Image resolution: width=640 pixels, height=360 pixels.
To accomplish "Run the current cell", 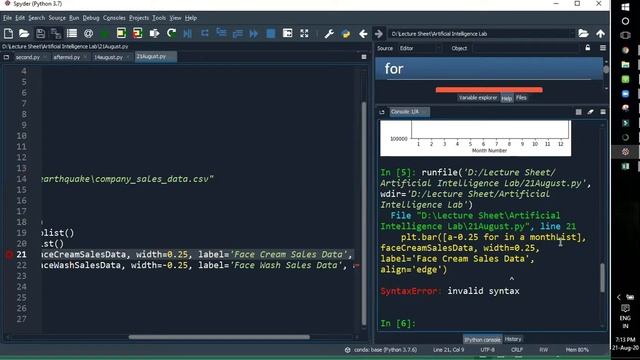I will click(x=121, y=33).
